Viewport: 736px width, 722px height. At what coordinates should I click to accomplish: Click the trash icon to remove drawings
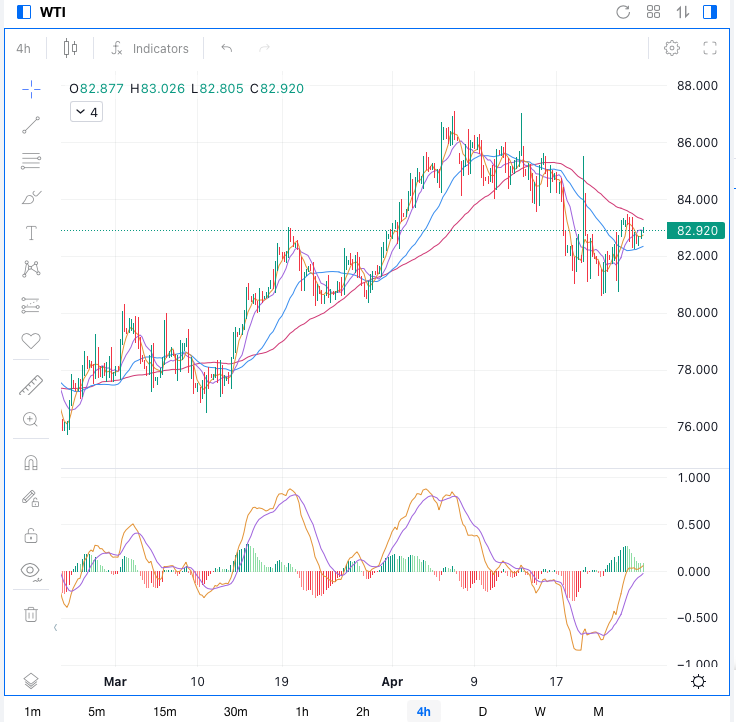coord(31,614)
